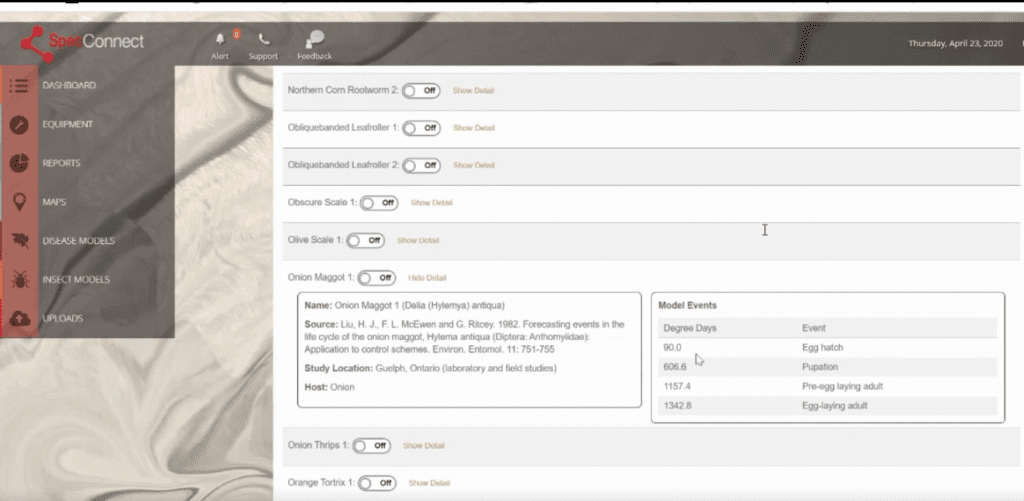Screen dimensions: 1024x501
Task: Click the Model Events heading
Action: [x=687, y=305]
